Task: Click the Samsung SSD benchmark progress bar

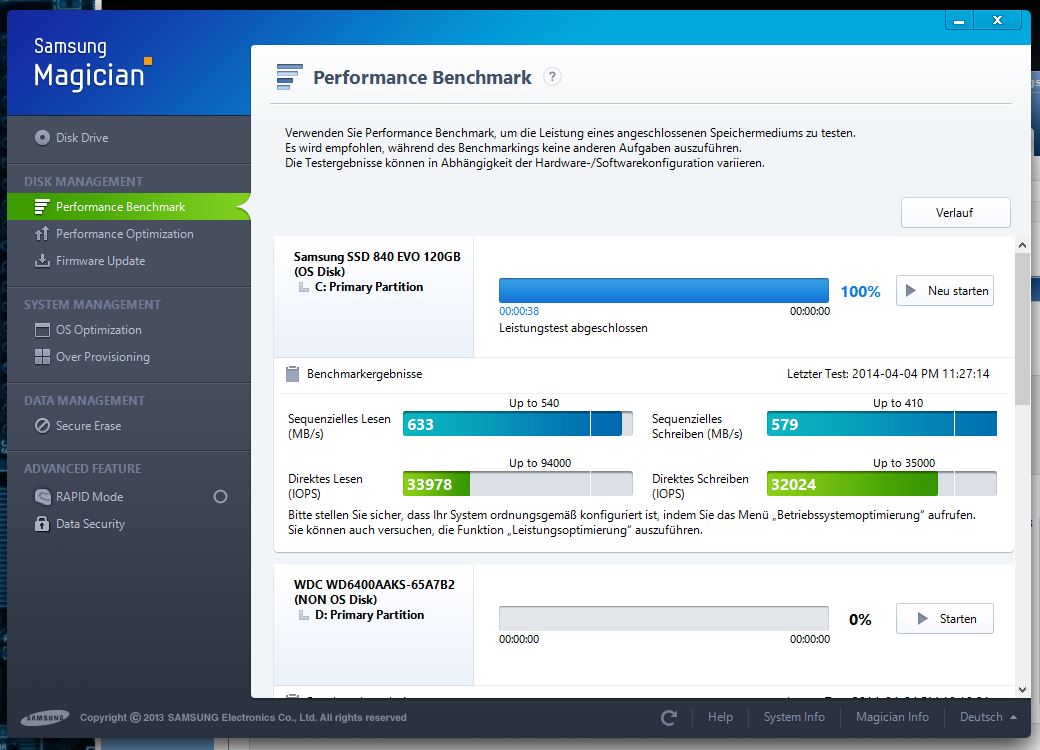Action: coord(664,290)
